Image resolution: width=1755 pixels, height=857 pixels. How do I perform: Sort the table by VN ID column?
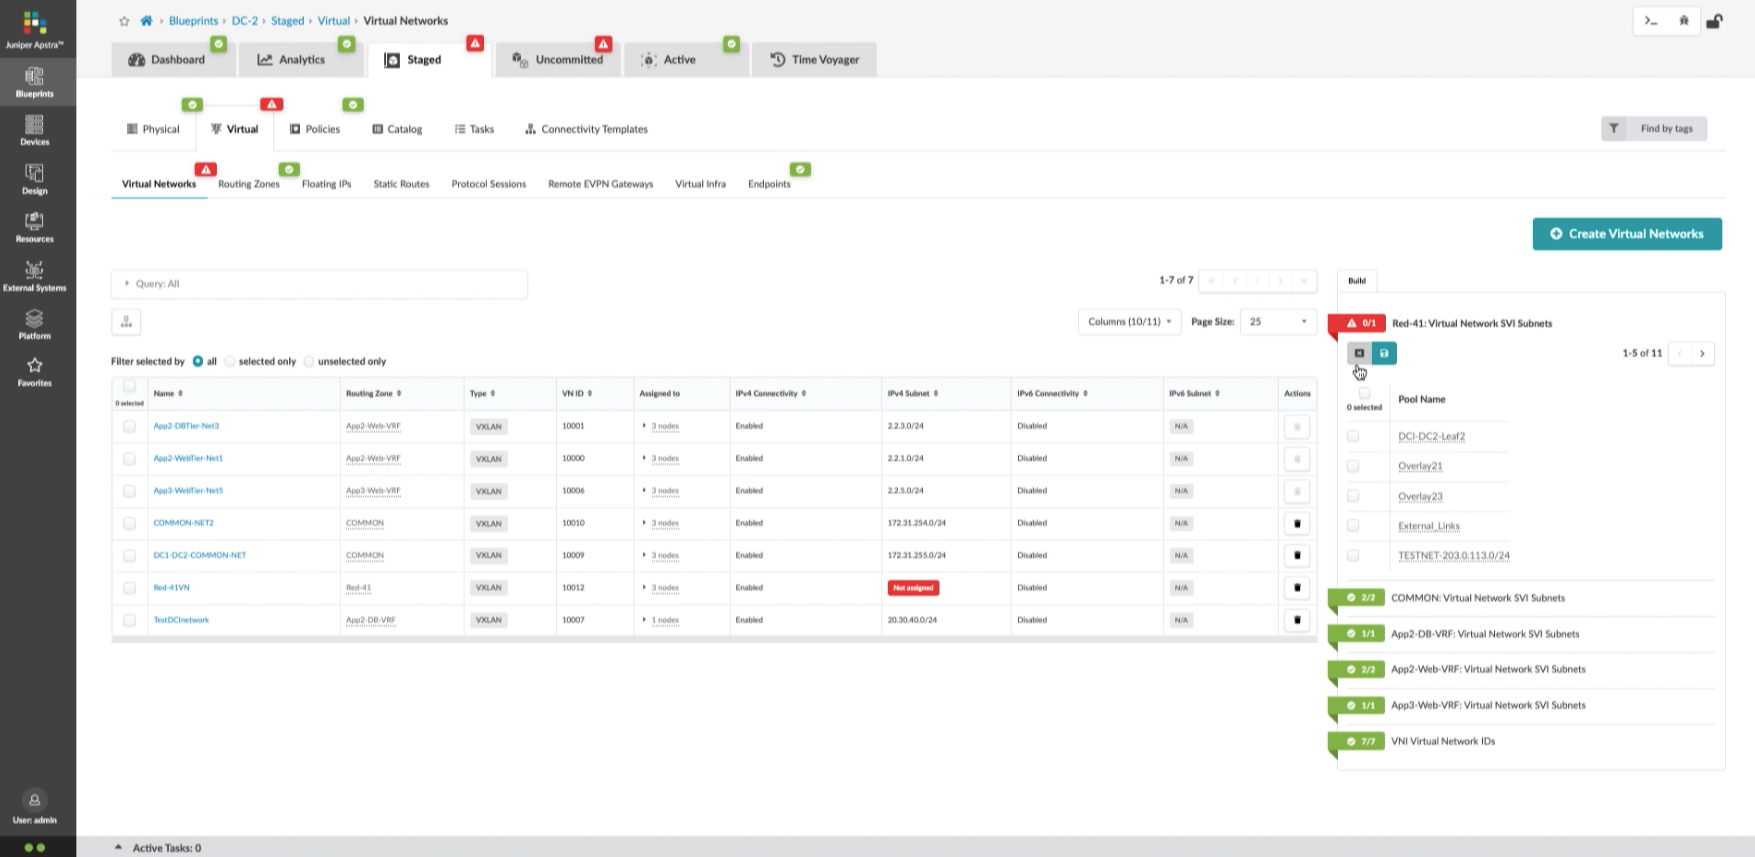[577, 394]
